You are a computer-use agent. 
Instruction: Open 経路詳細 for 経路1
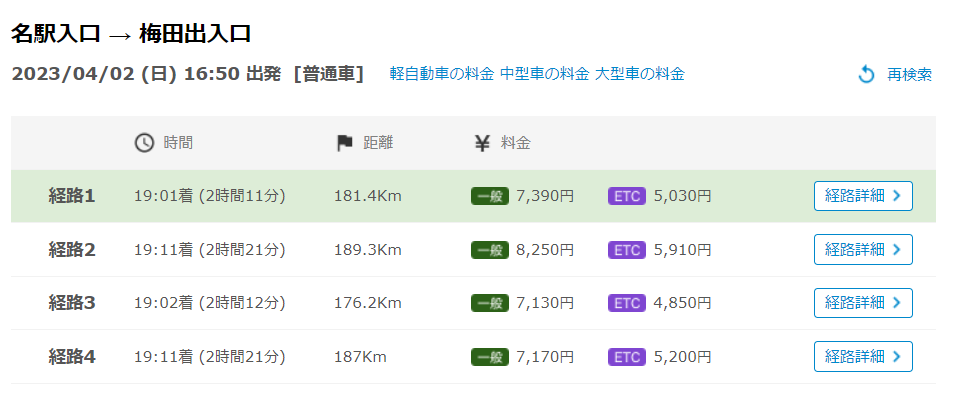[863, 196]
